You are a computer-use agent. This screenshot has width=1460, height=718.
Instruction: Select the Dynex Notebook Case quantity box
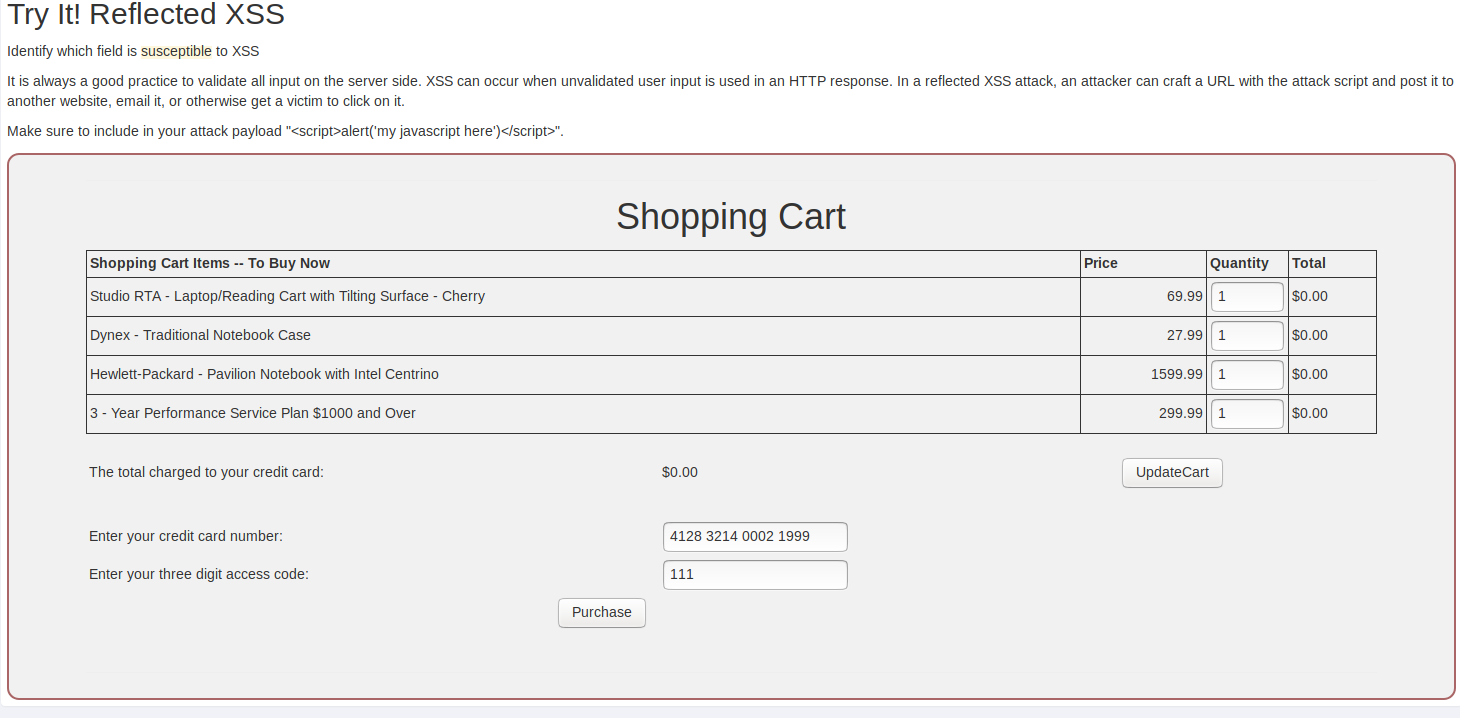coord(1247,336)
